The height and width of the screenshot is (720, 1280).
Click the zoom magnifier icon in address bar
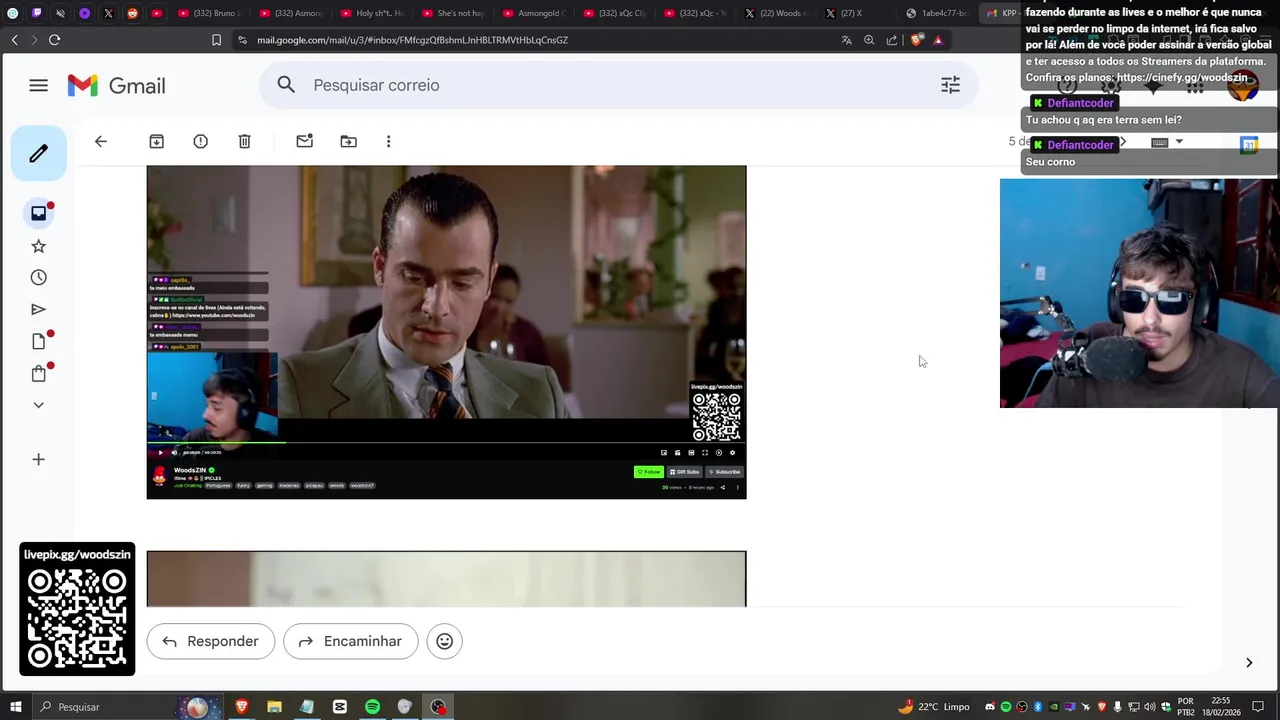click(869, 40)
